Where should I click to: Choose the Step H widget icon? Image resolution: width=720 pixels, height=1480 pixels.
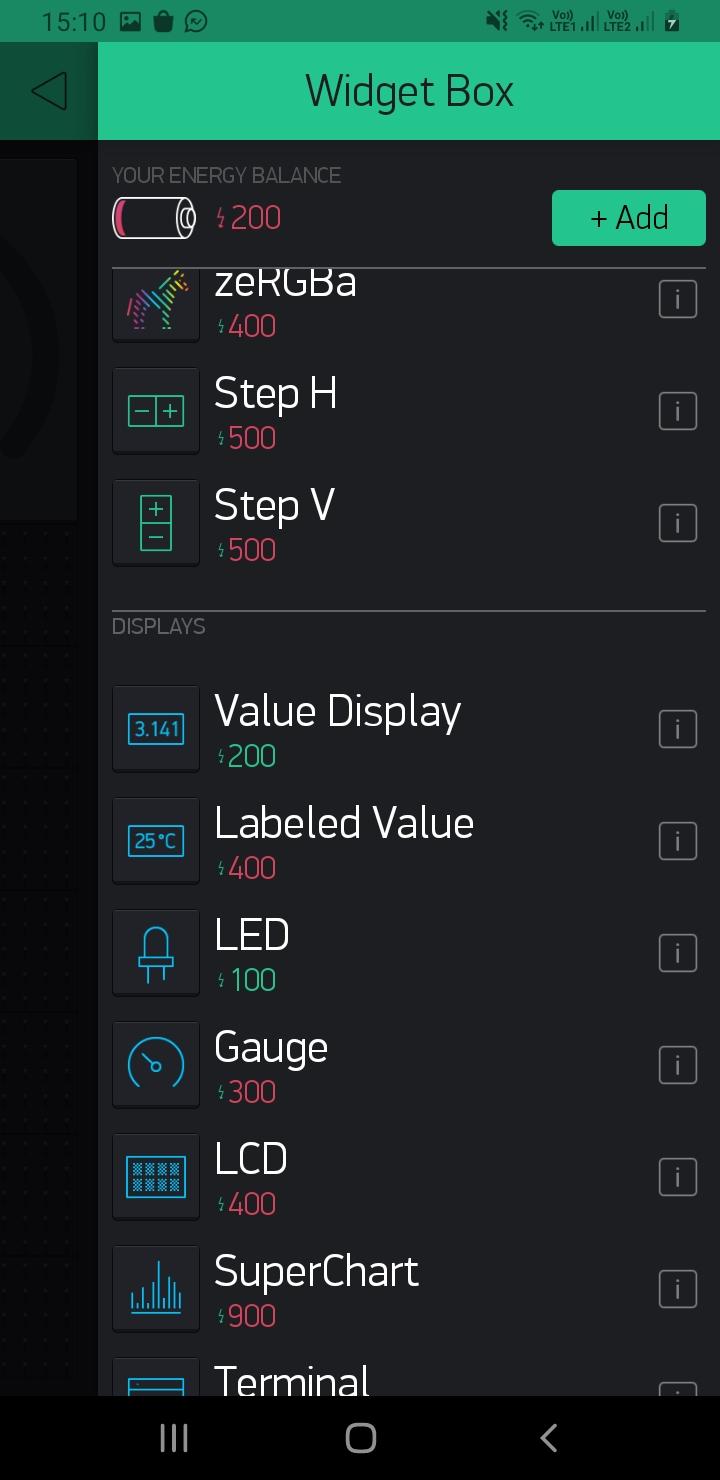[x=156, y=411]
